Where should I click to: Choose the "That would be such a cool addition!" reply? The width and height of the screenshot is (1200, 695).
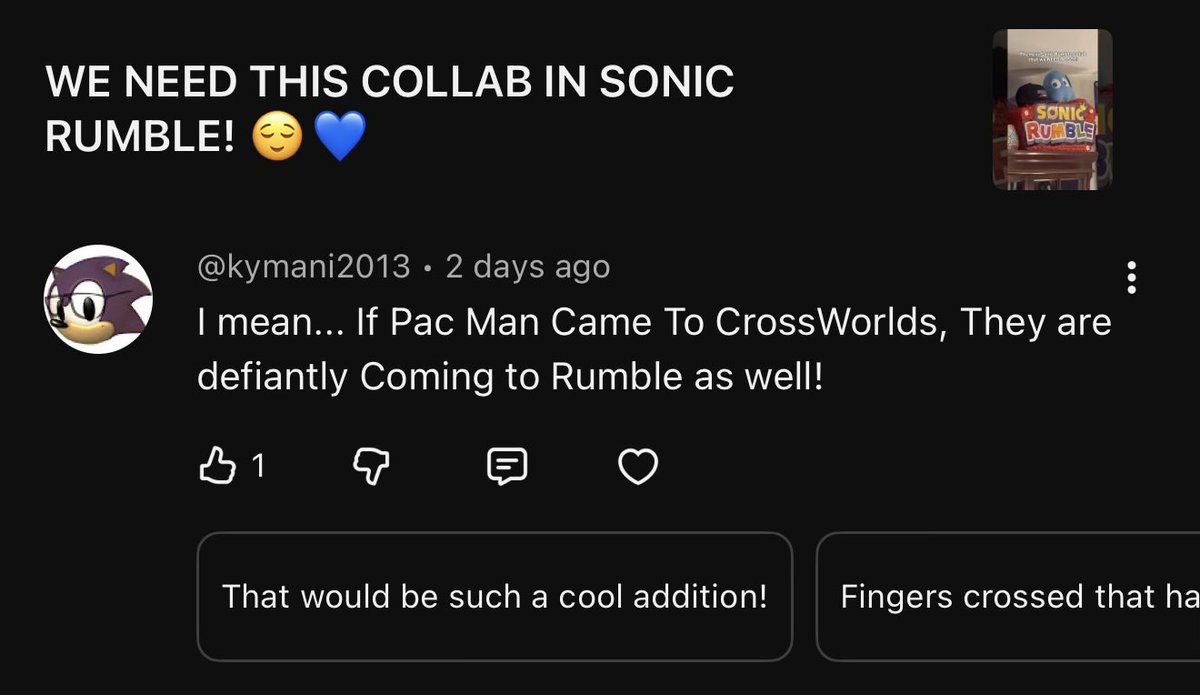495,597
